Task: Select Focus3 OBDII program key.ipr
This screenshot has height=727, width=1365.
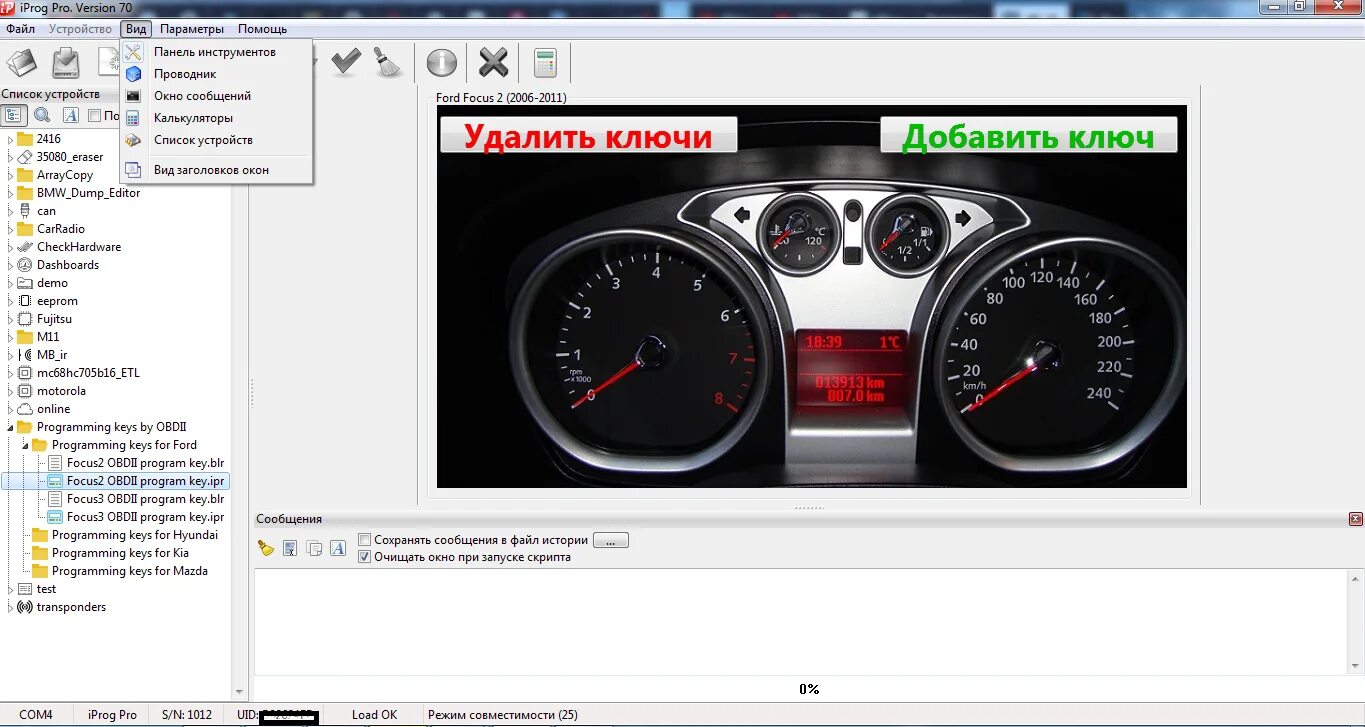Action: coord(145,517)
